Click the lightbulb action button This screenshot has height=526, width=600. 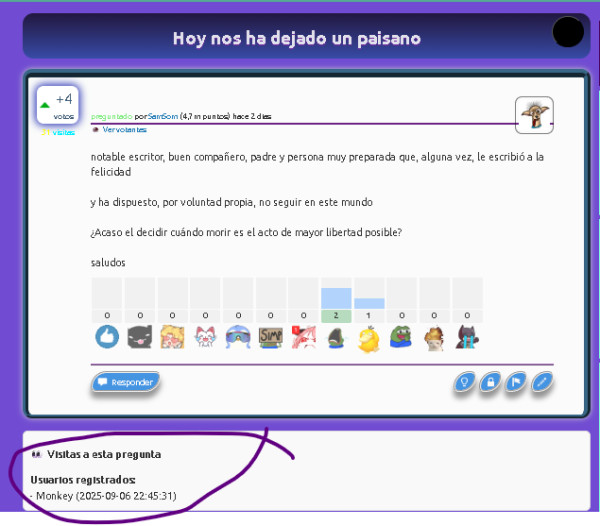464,382
